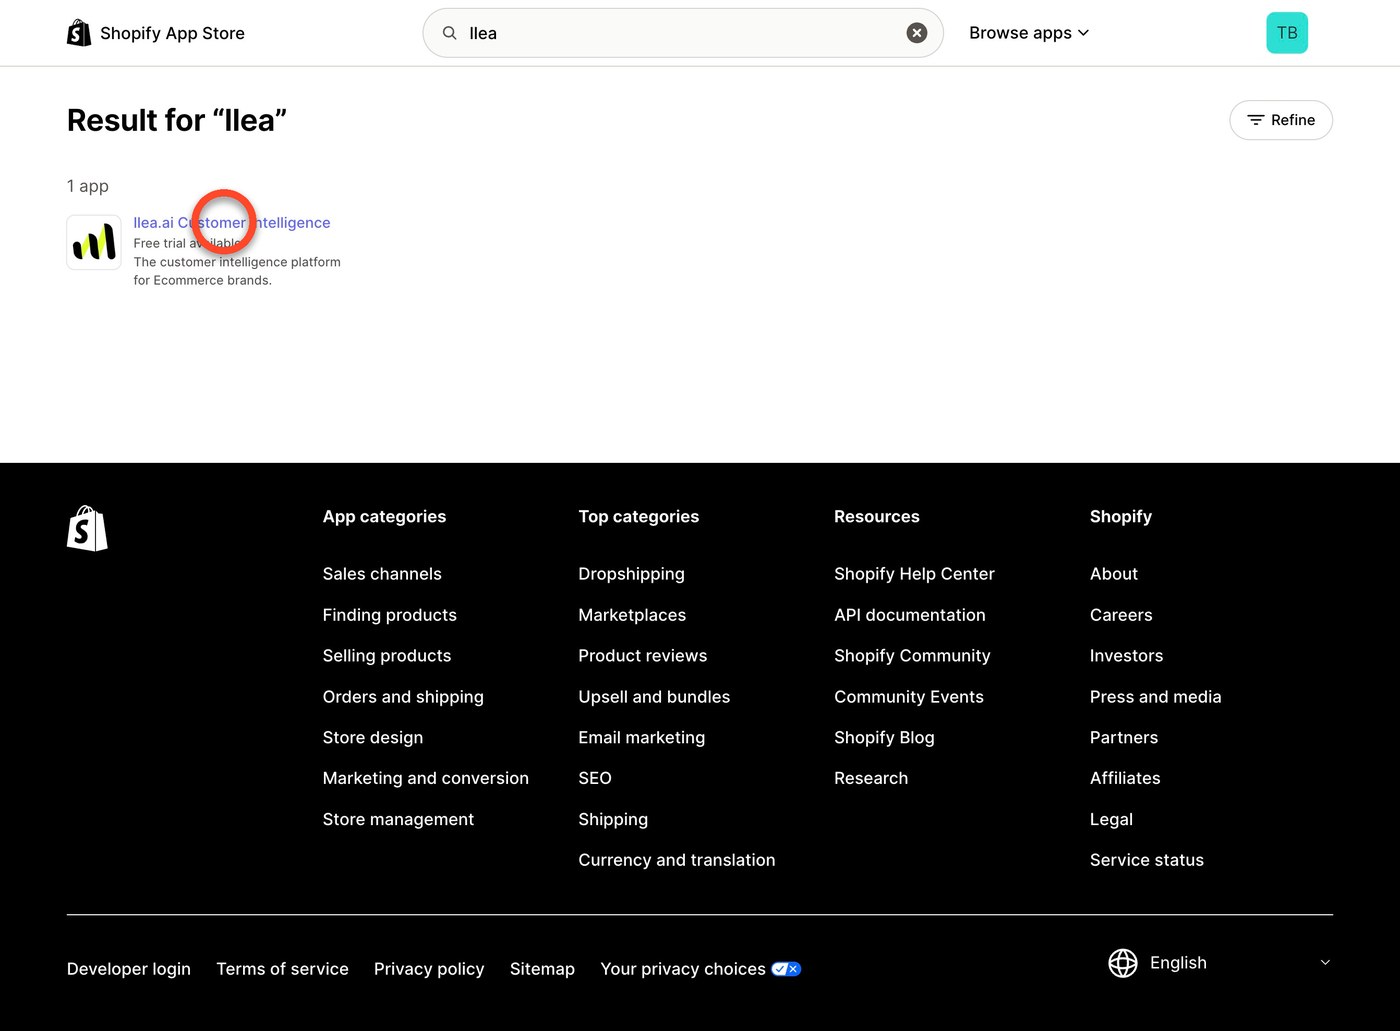
Task: Open the Ilea.ai app icon thumbnail
Action: [94, 242]
